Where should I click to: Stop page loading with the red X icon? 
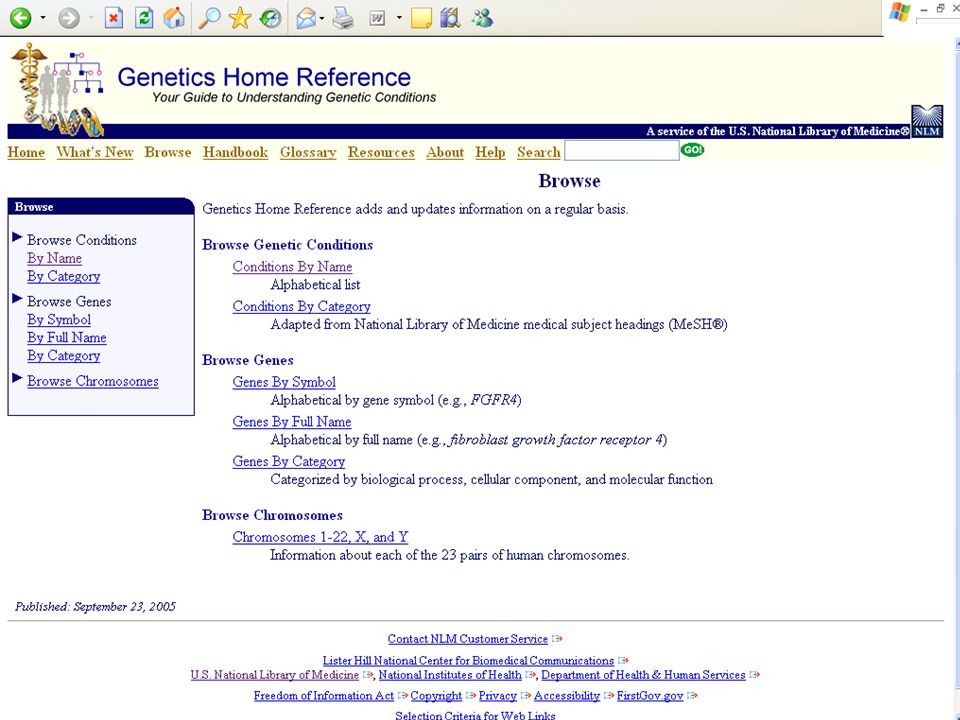(x=113, y=18)
